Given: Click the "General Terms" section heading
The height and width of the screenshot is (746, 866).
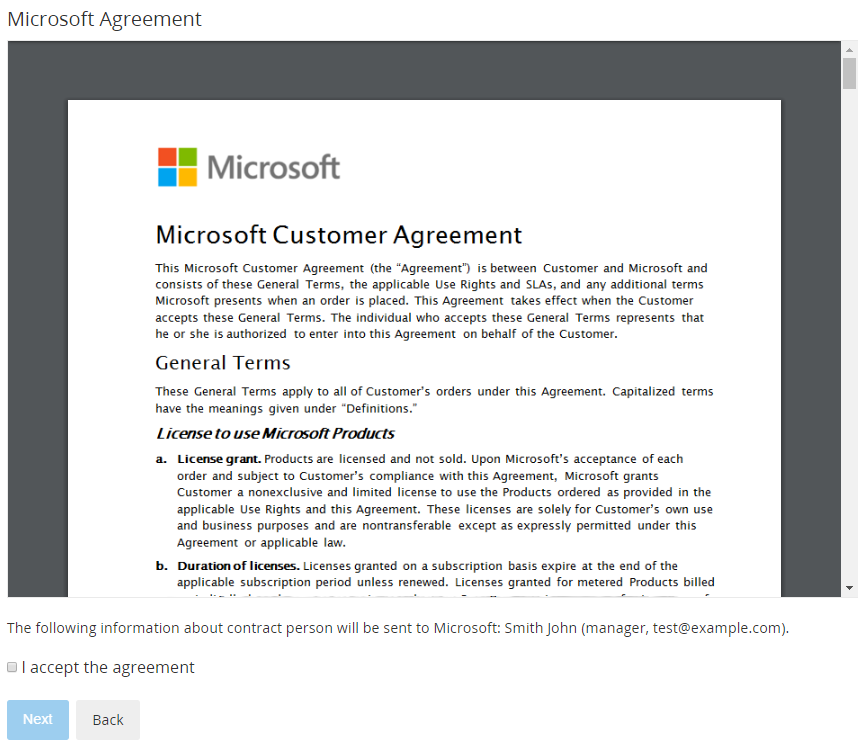Looking at the screenshot, I should 222,362.
